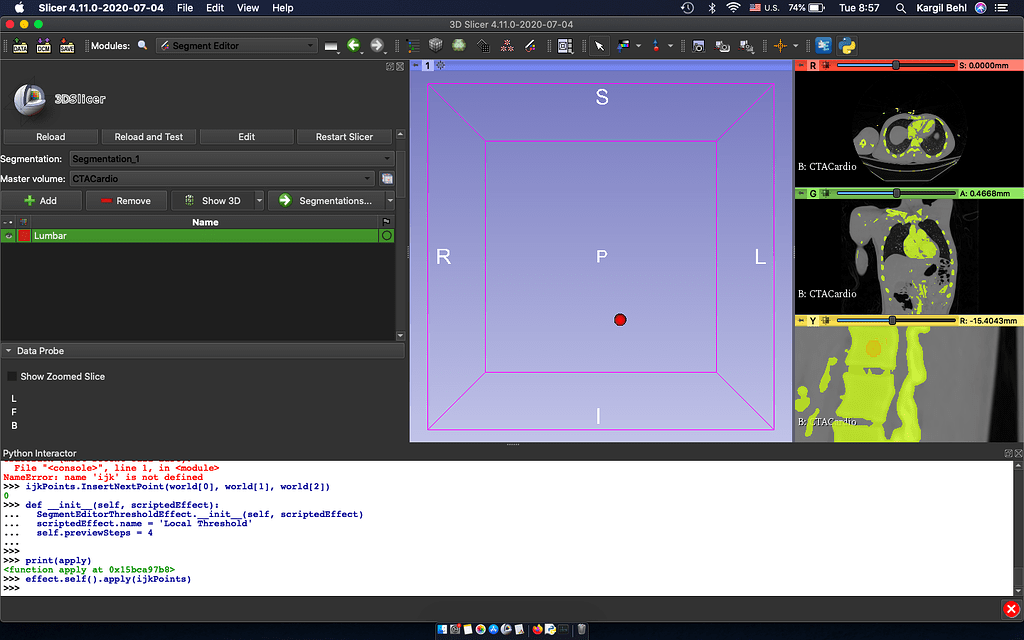Image resolution: width=1024 pixels, height=640 pixels.
Task: Open the View menu
Action: pyautogui.click(x=247, y=8)
